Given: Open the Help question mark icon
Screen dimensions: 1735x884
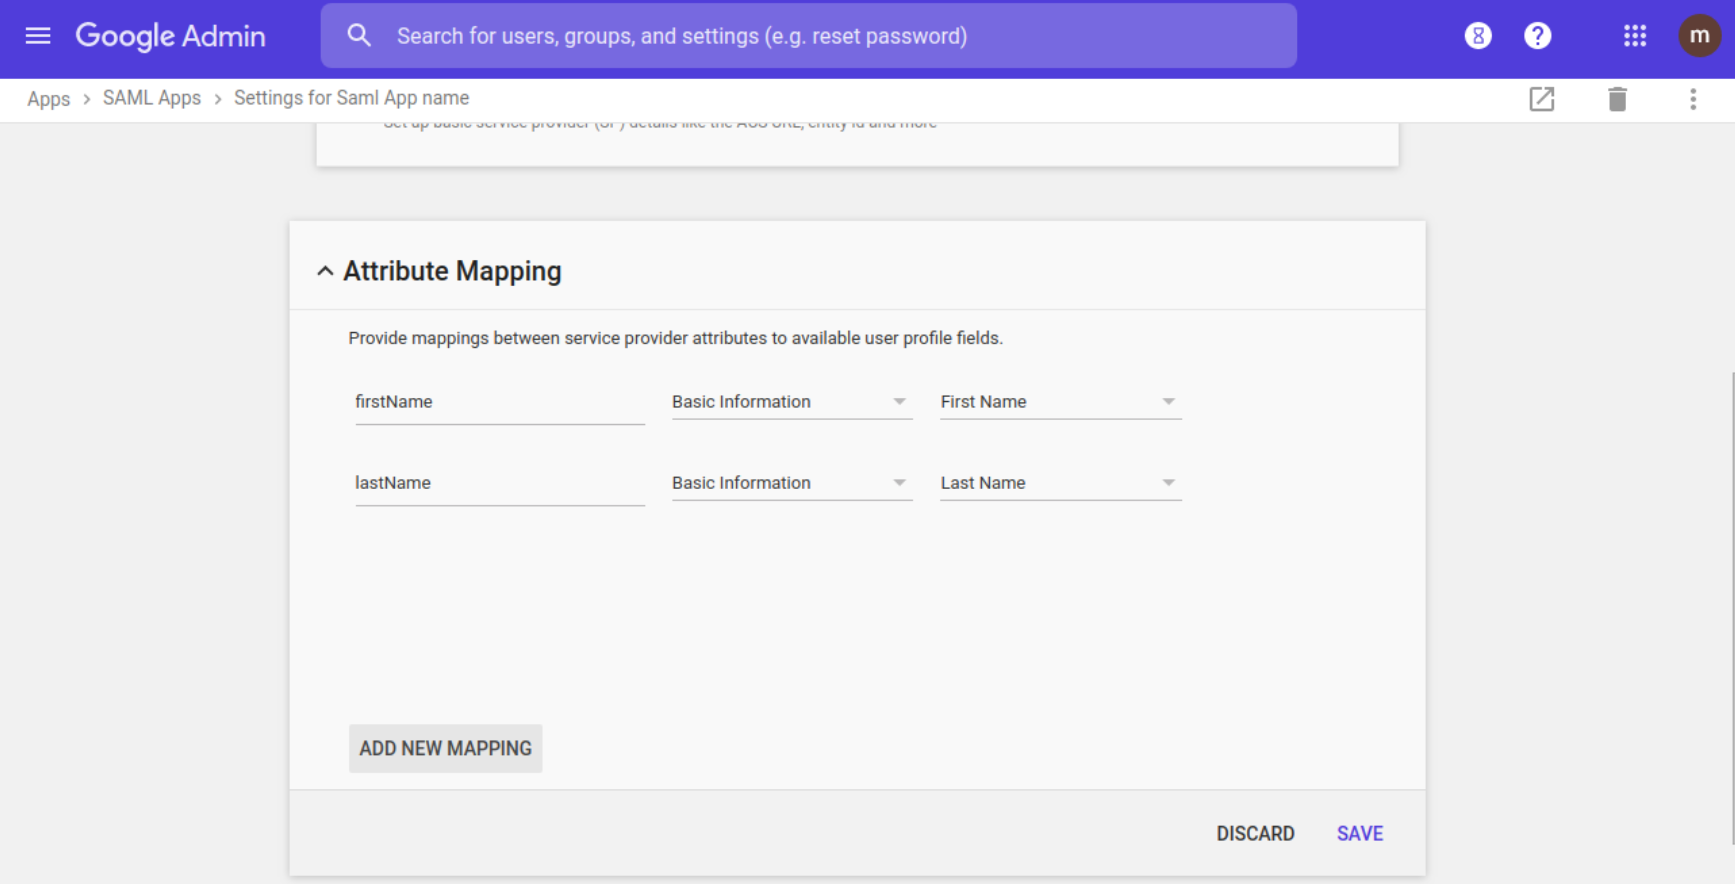Looking at the screenshot, I should (x=1537, y=36).
